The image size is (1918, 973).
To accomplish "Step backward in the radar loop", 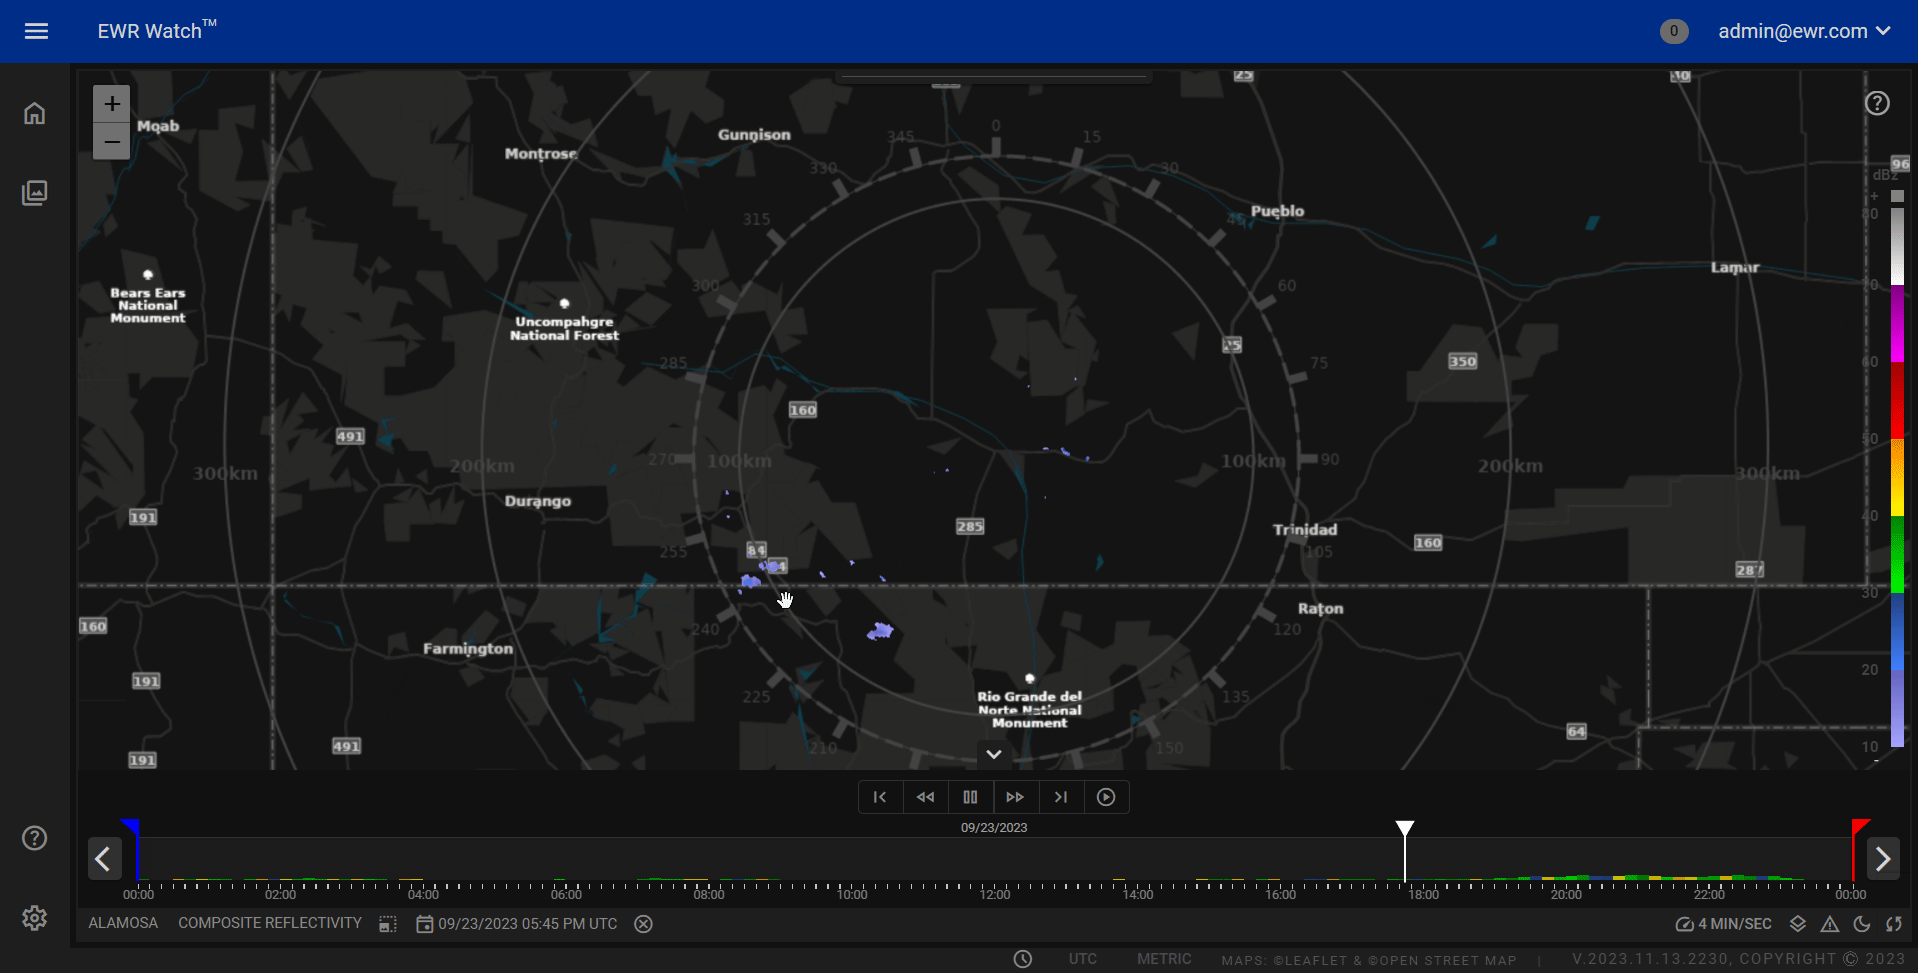I will tap(925, 797).
